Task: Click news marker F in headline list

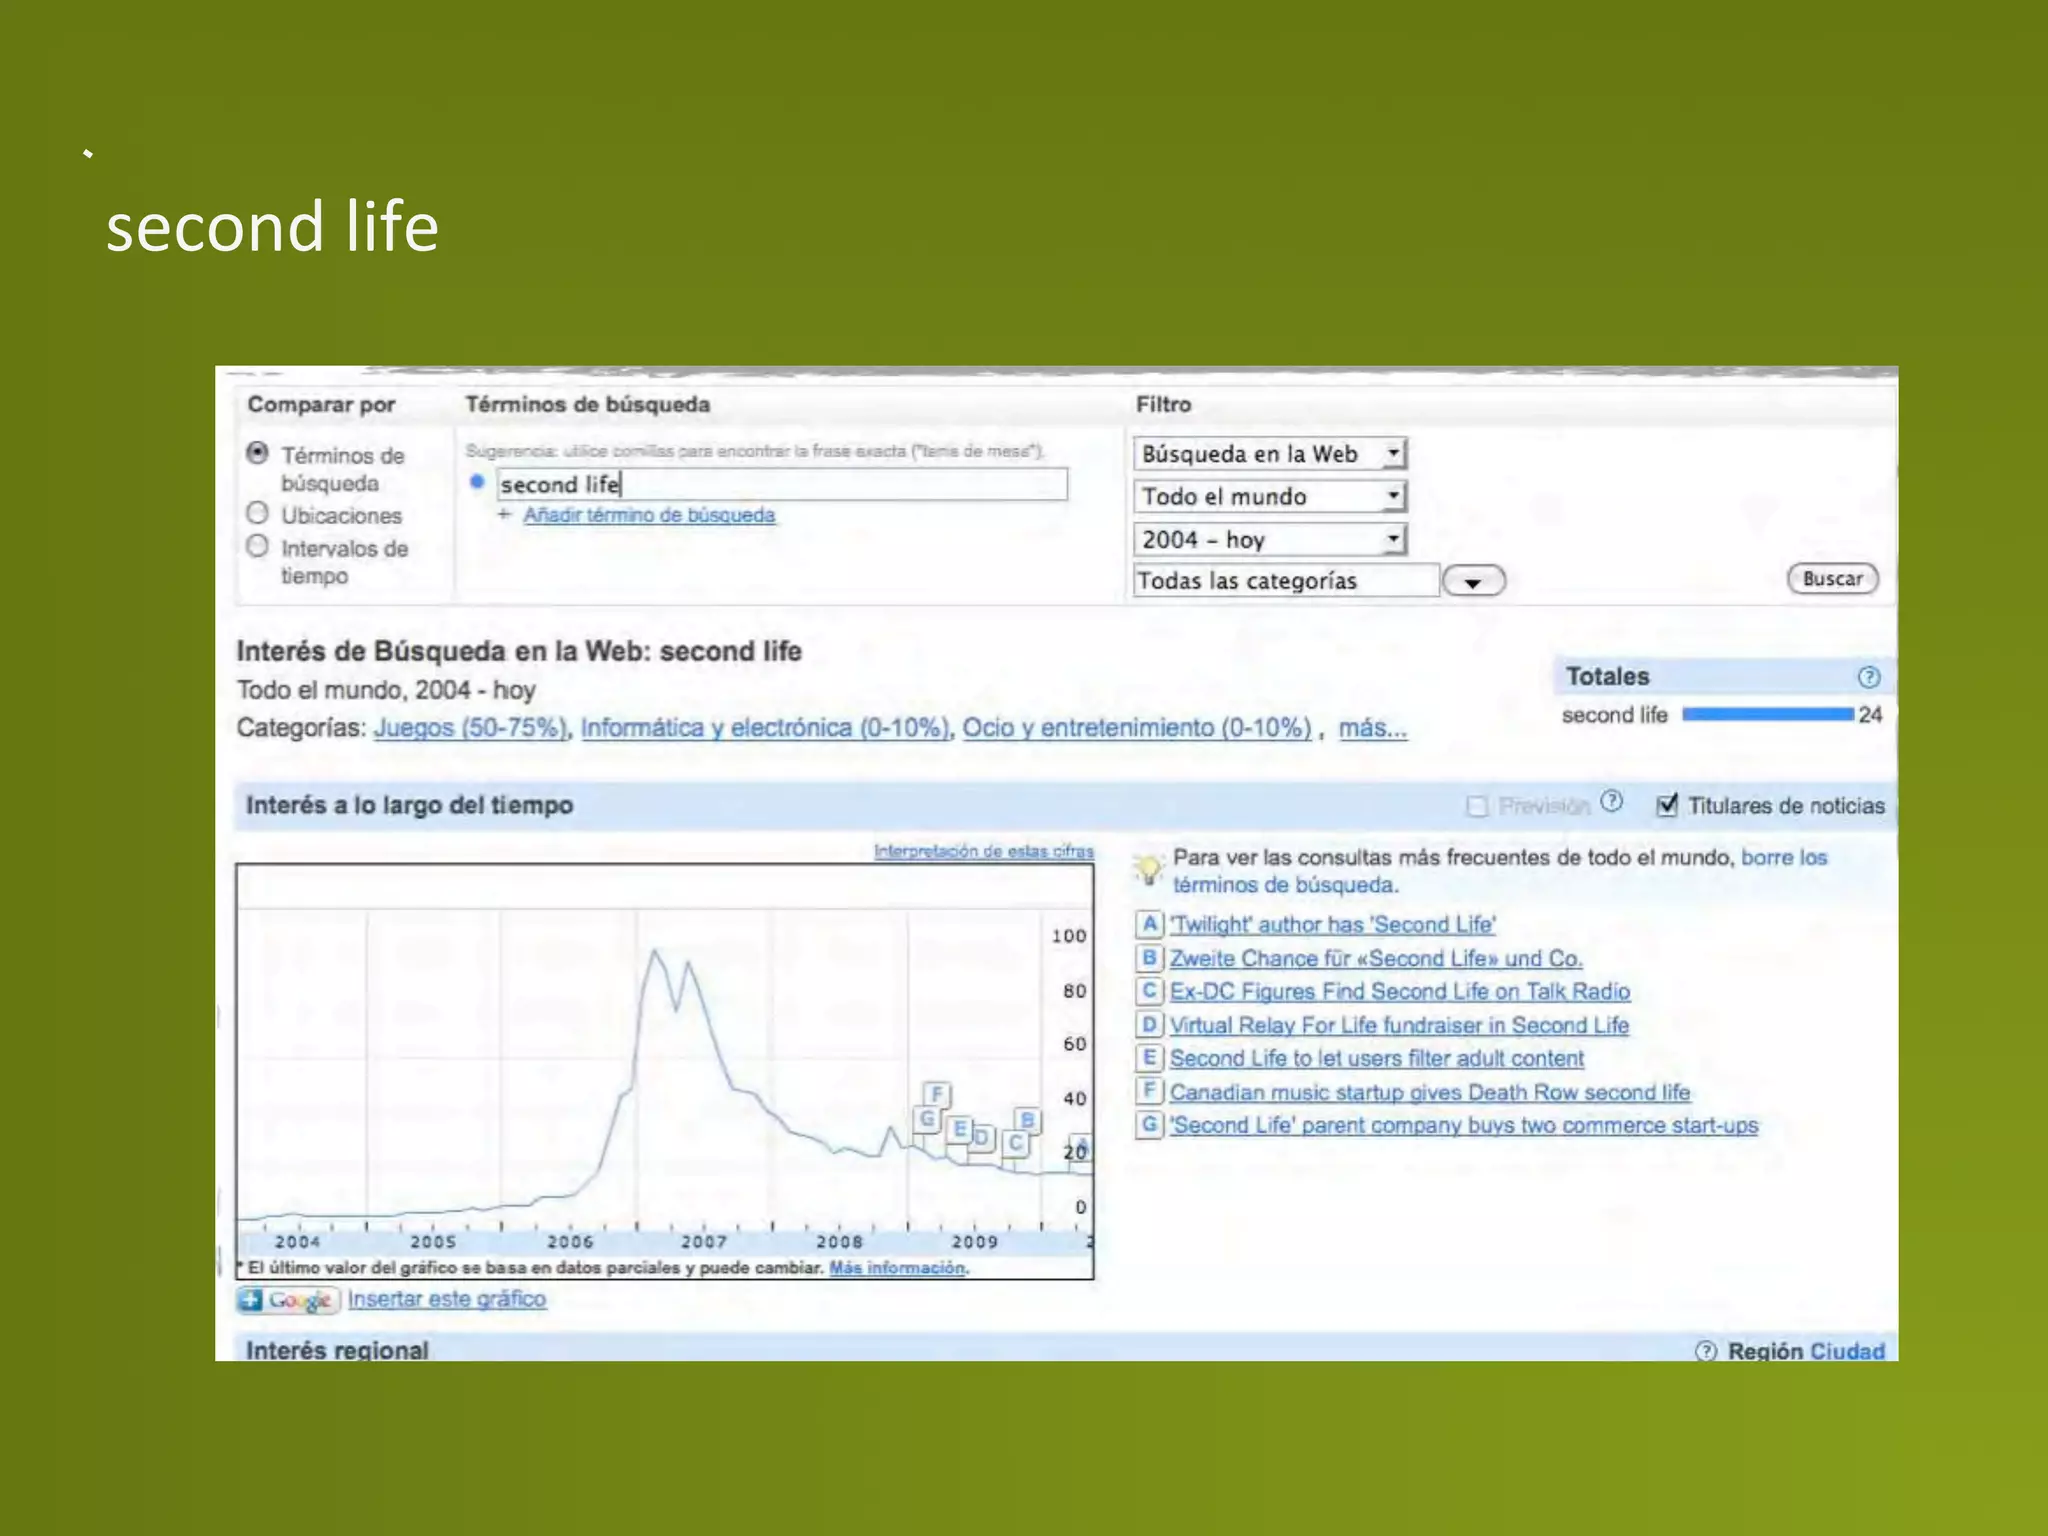Action: 1150,1091
